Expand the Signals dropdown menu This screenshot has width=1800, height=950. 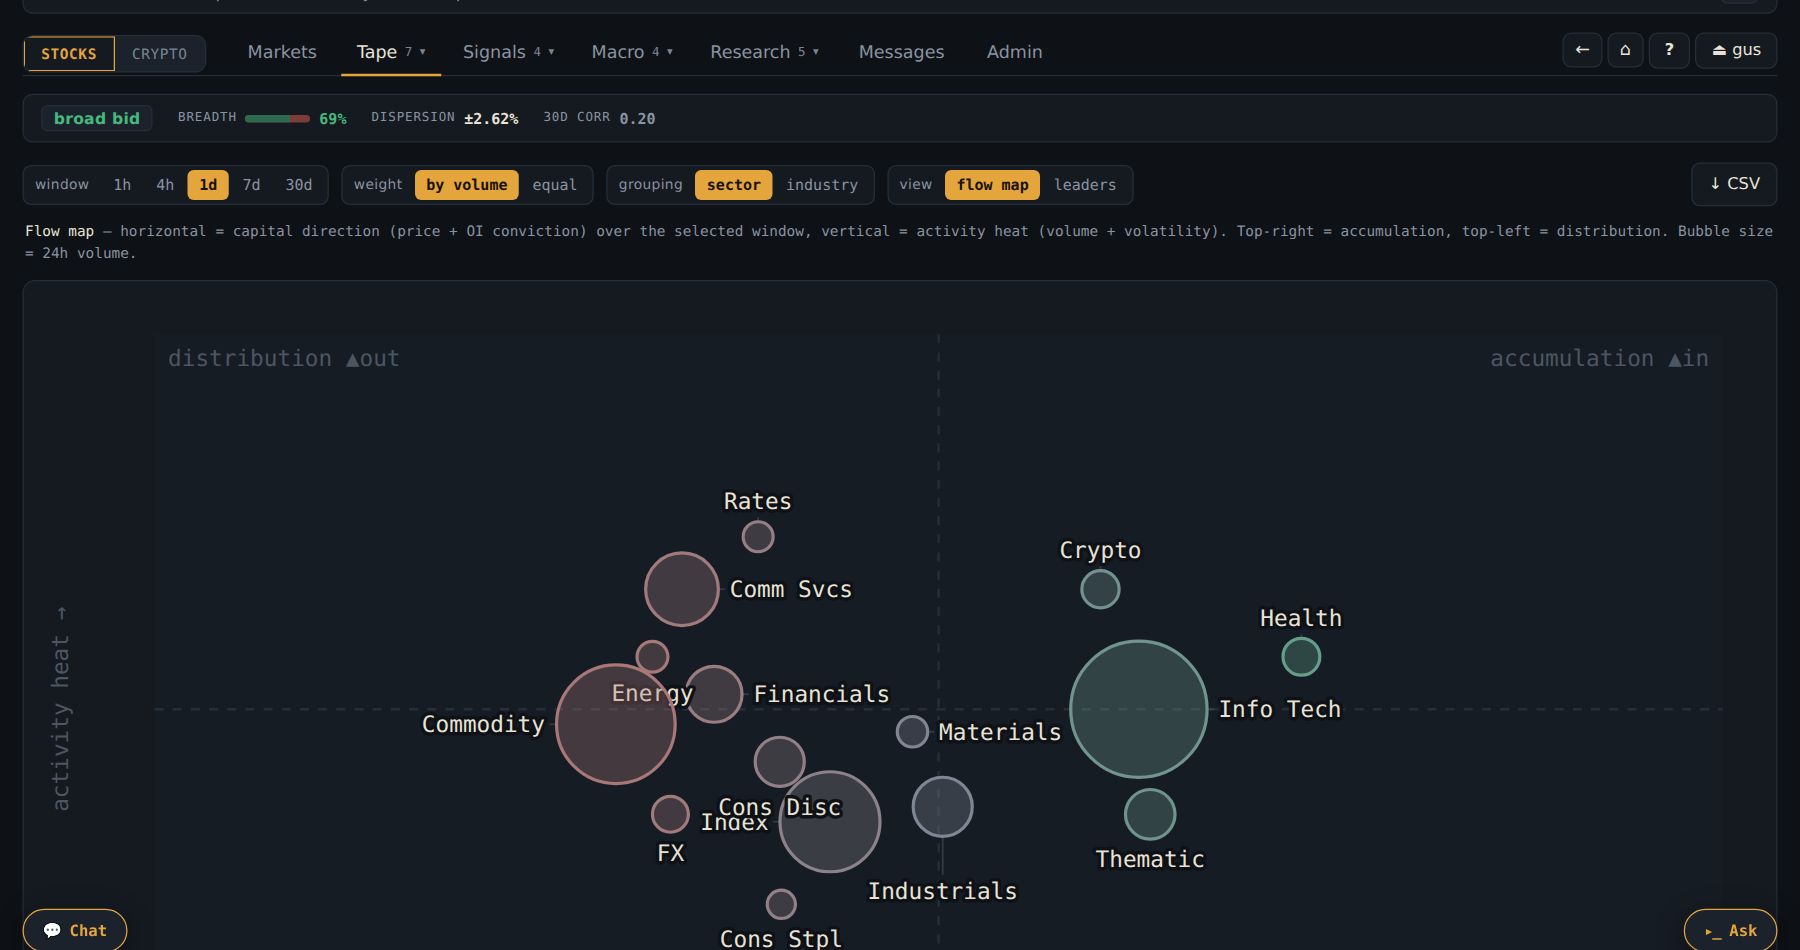coord(508,52)
